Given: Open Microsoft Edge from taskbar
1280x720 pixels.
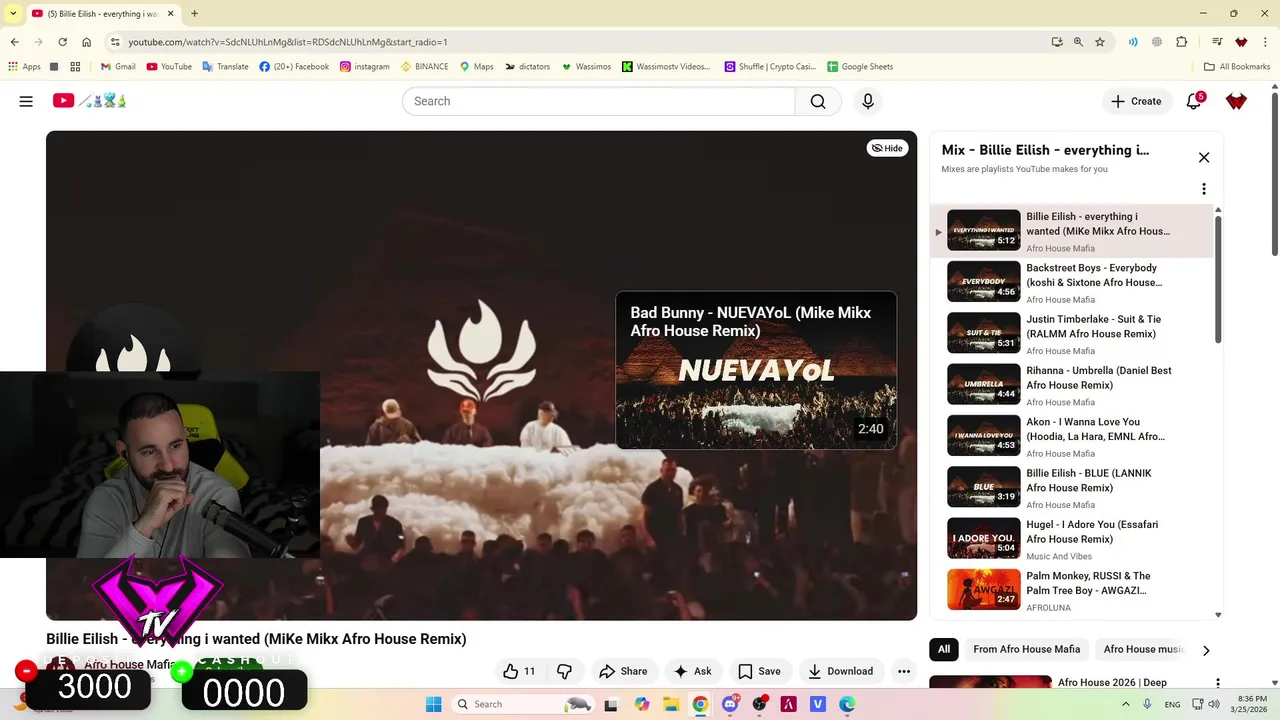Looking at the screenshot, I should pyautogui.click(x=847, y=704).
